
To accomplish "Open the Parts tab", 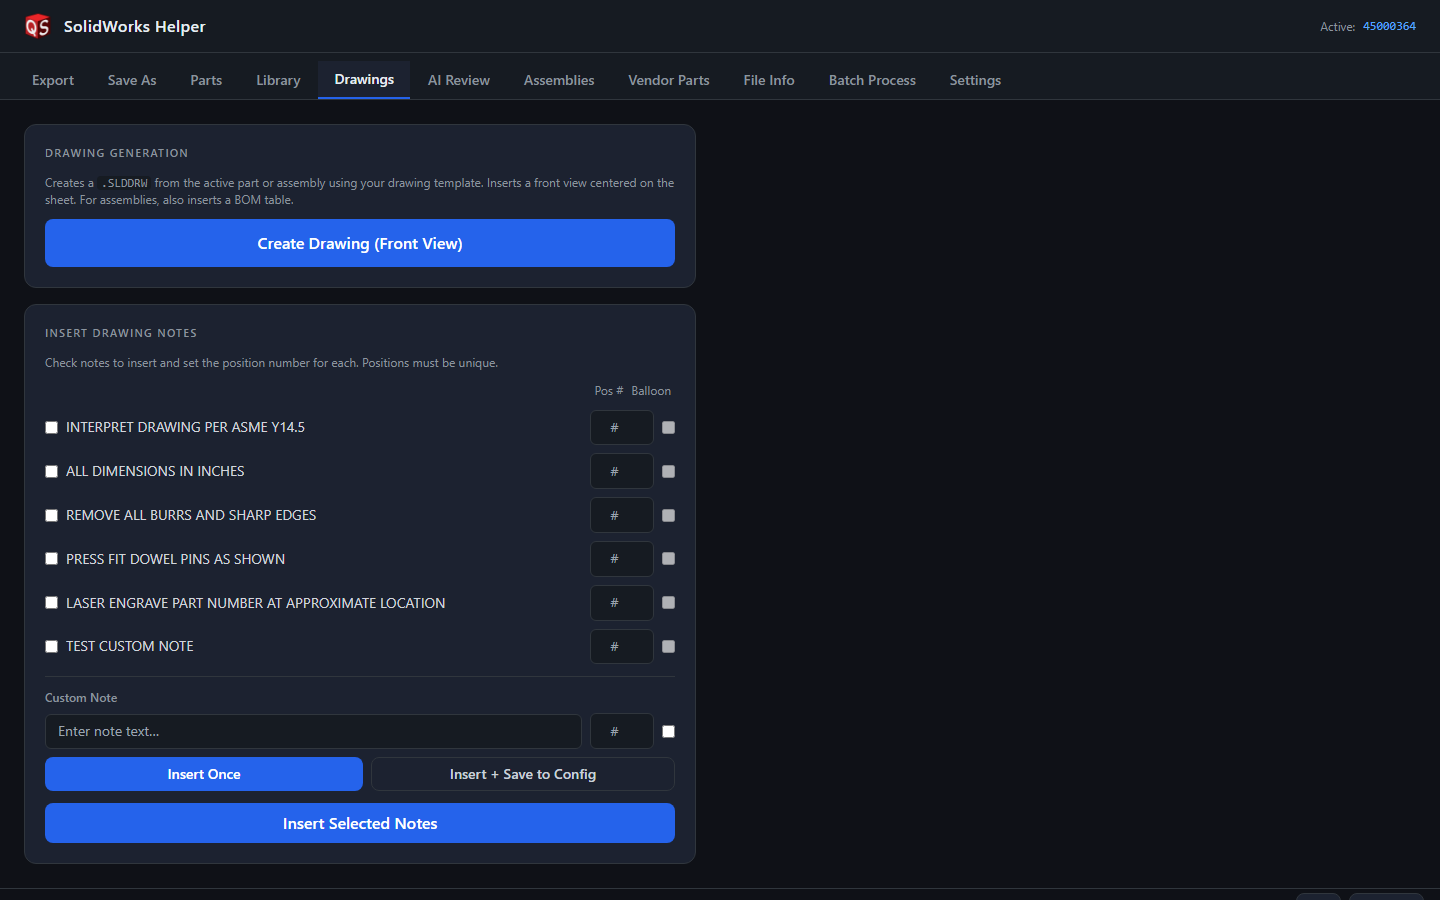I will click(206, 80).
